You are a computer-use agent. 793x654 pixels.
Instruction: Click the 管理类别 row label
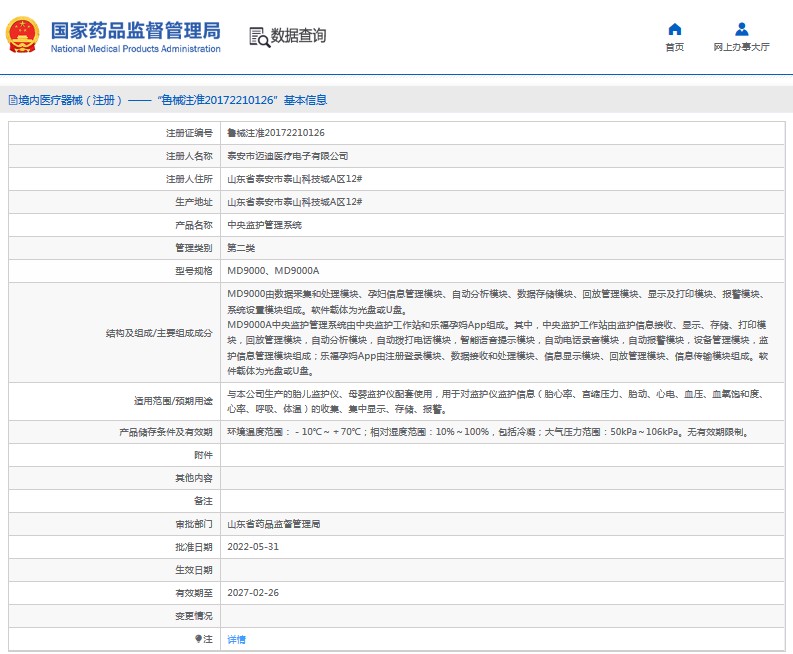click(194, 248)
